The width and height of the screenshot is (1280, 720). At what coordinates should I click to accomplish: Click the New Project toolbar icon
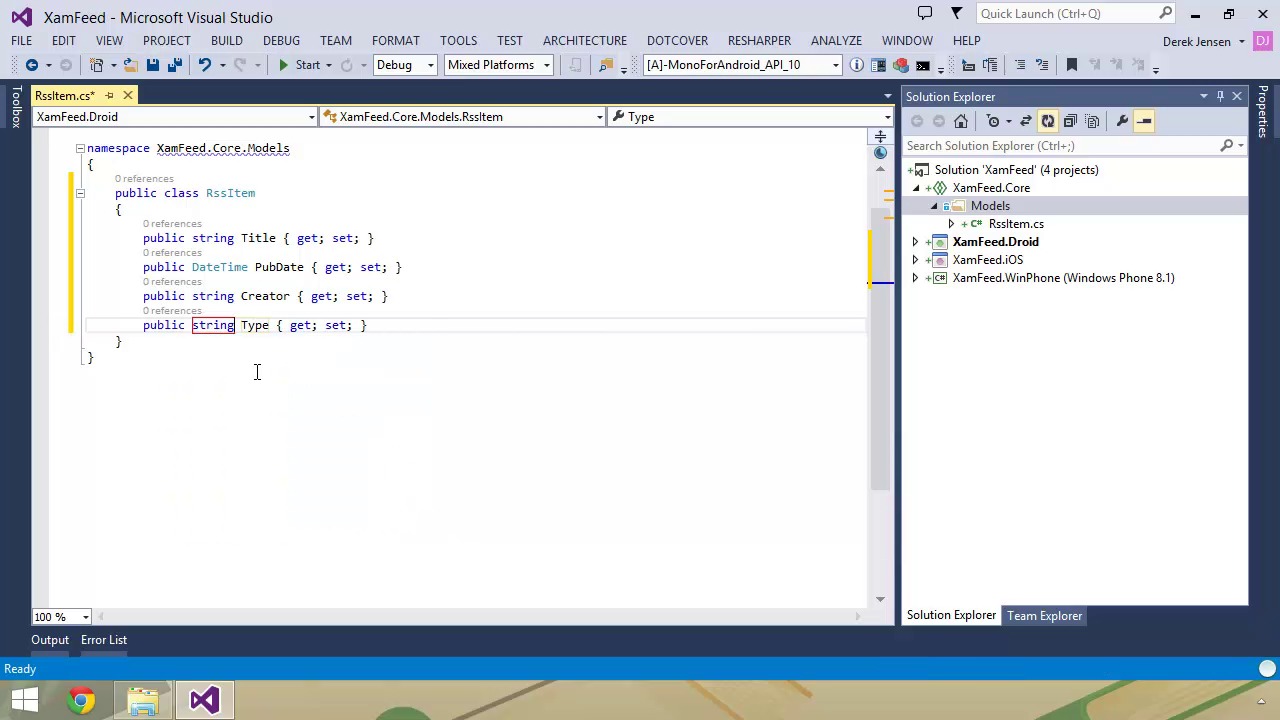[x=97, y=65]
